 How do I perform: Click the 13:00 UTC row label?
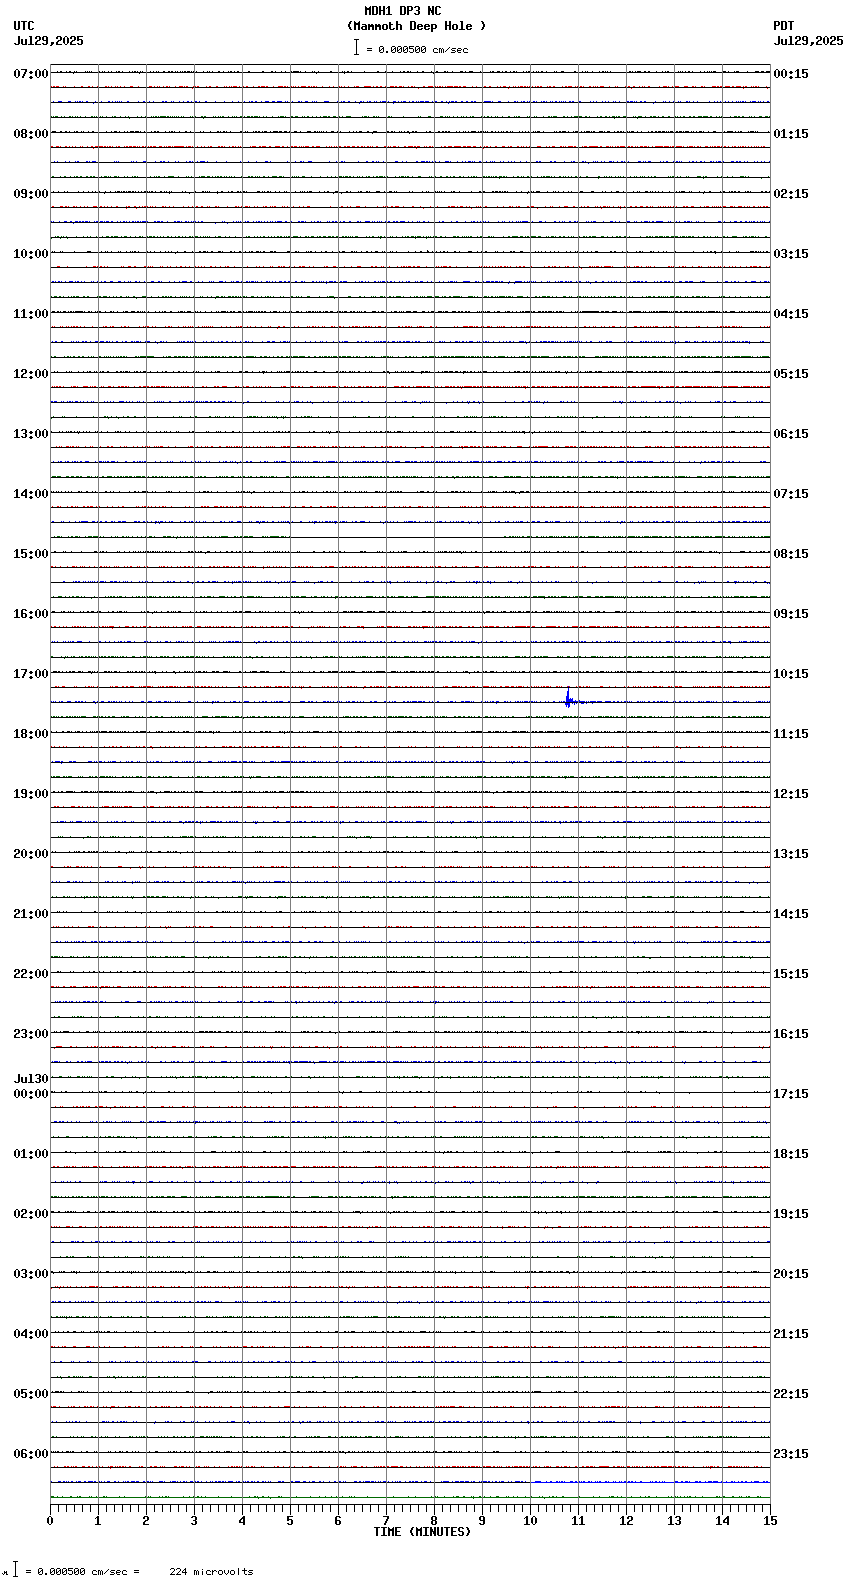[31, 434]
